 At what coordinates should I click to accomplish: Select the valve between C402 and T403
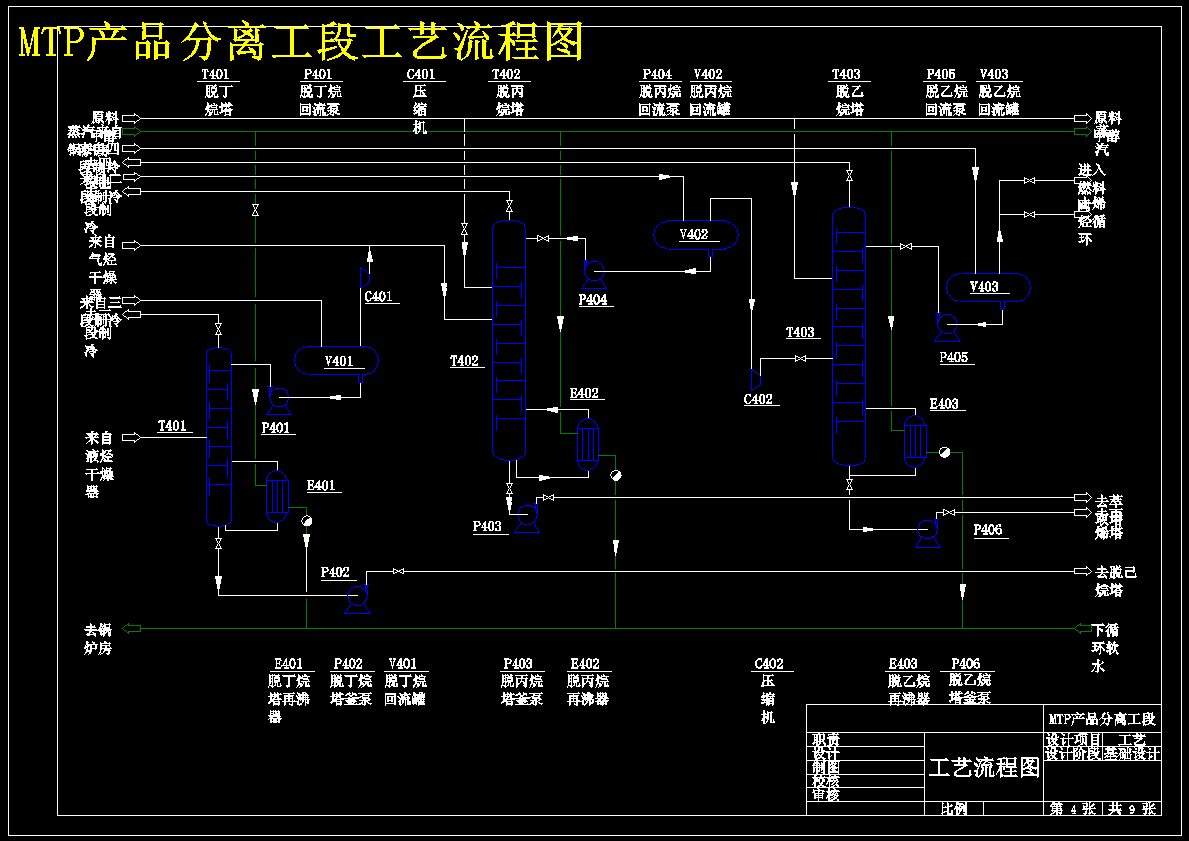pos(800,359)
